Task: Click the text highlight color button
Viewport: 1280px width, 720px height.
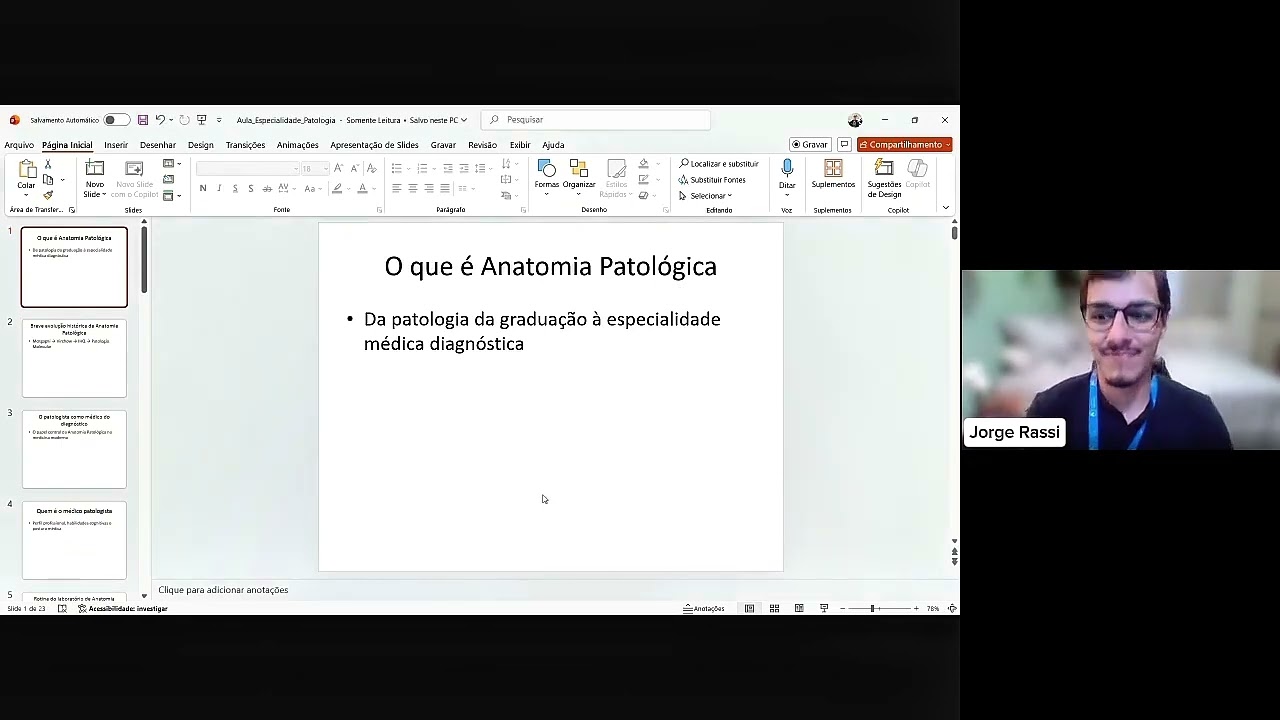Action: point(337,189)
